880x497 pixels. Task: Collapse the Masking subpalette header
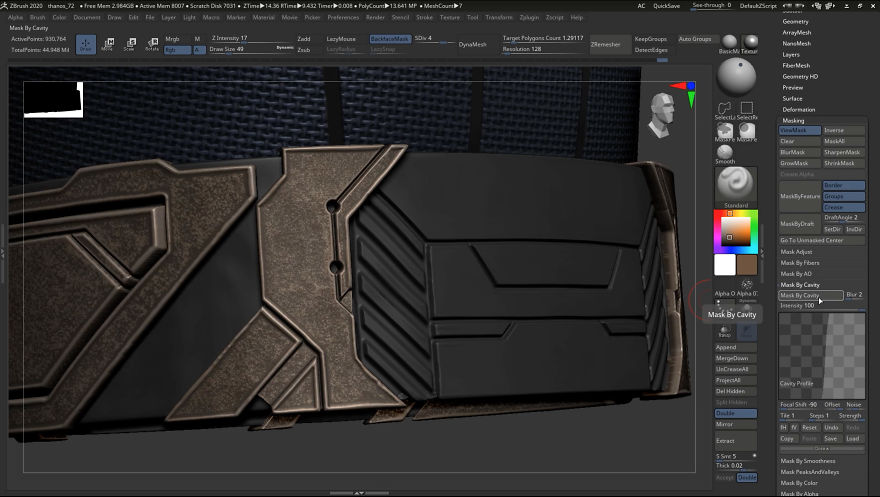click(x=793, y=120)
